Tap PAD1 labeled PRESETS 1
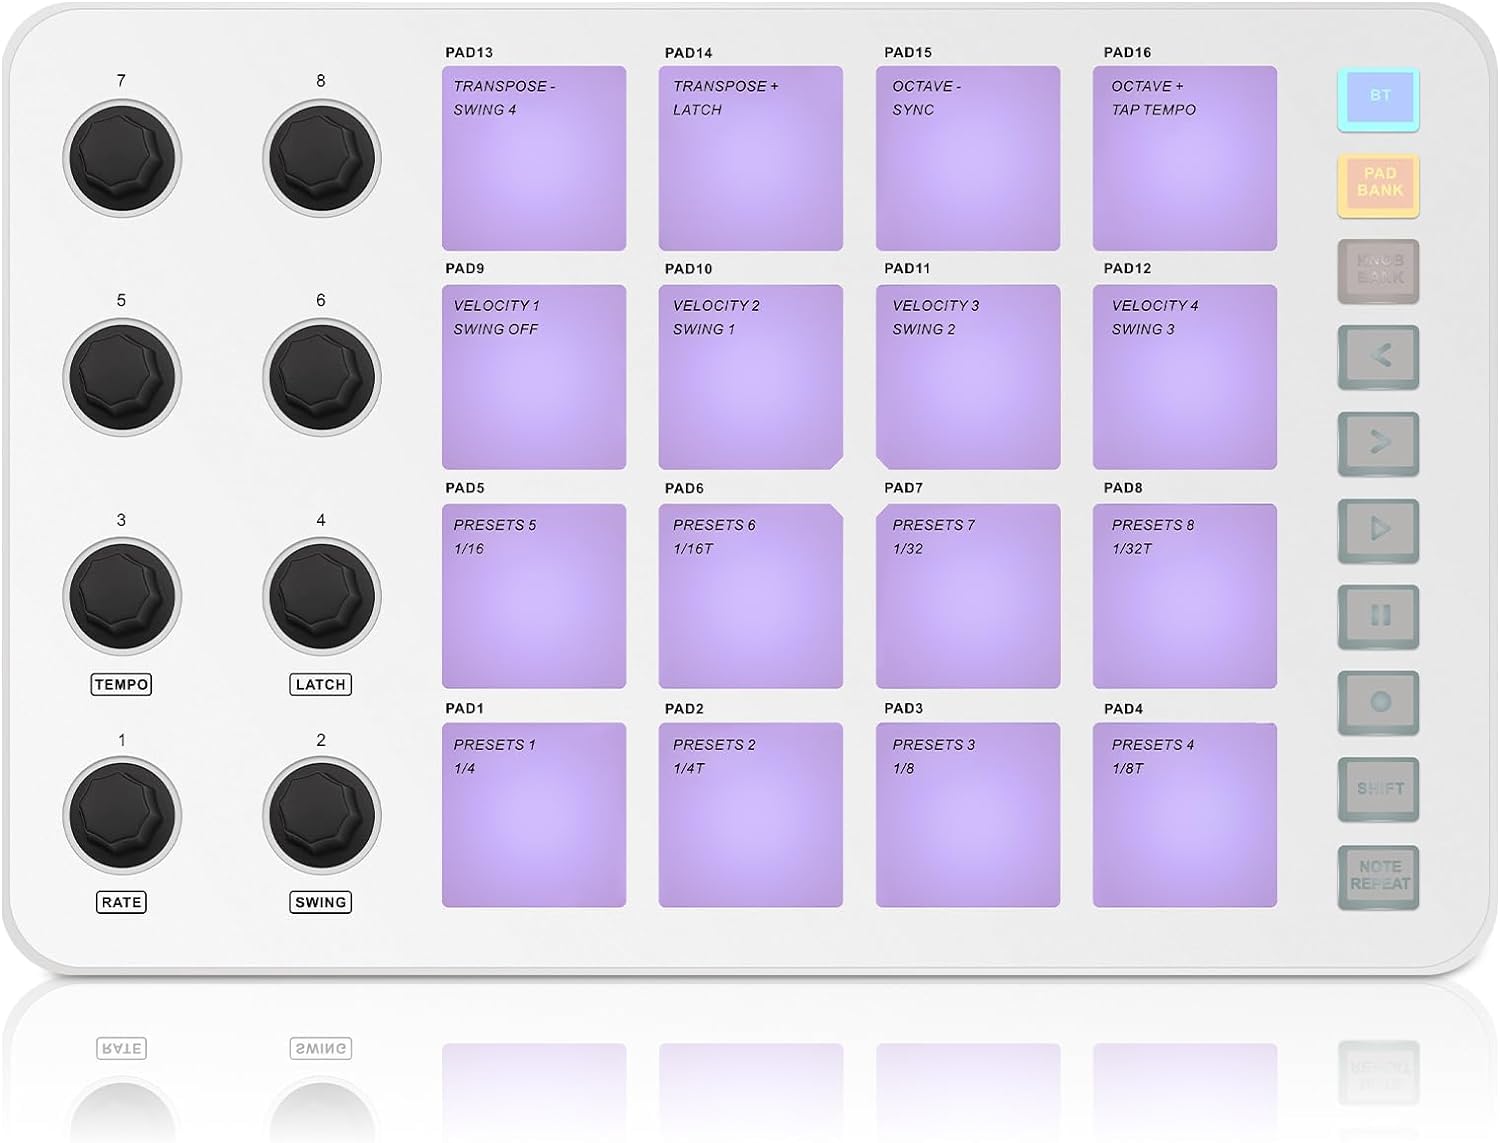 point(534,815)
